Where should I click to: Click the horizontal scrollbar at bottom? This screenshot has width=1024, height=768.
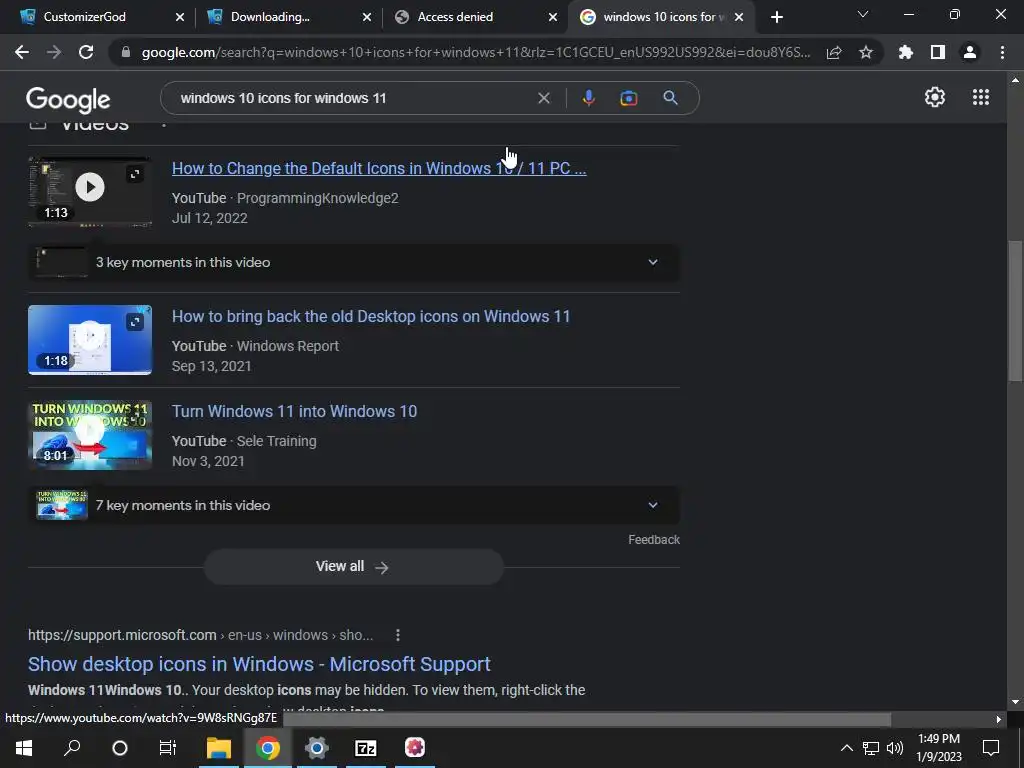coord(586,719)
